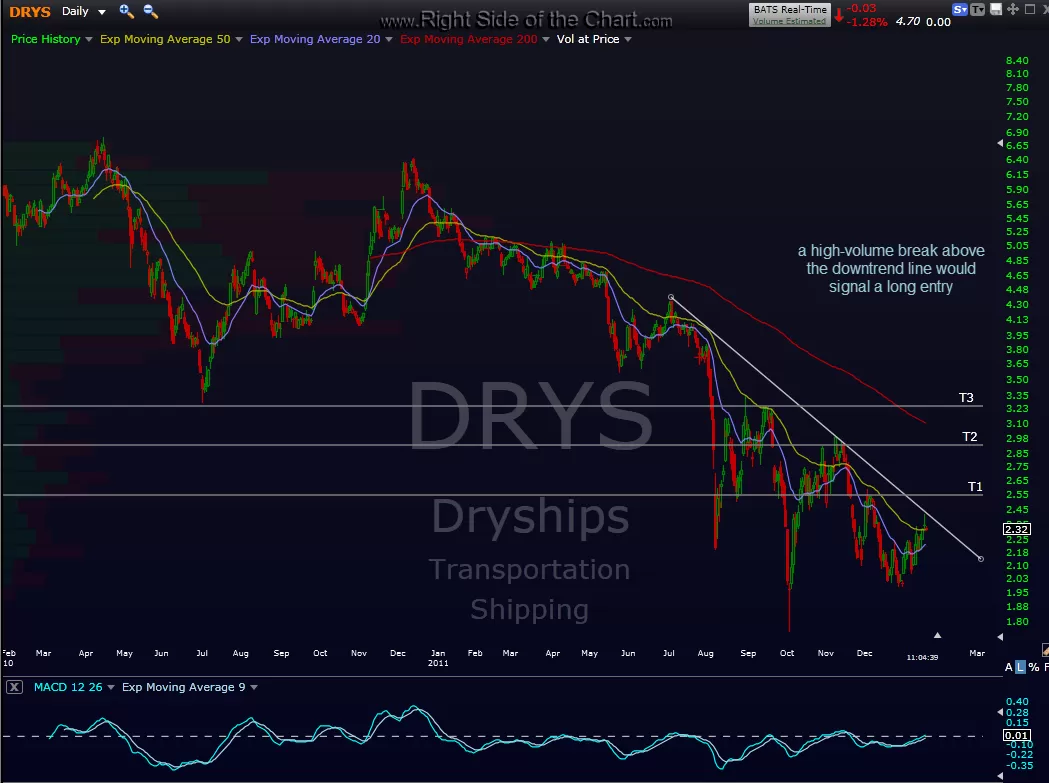Select the trendline's upper endpoint handle near July
Image resolution: width=1049 pixels, height=783 pixels.
(671, 297)
